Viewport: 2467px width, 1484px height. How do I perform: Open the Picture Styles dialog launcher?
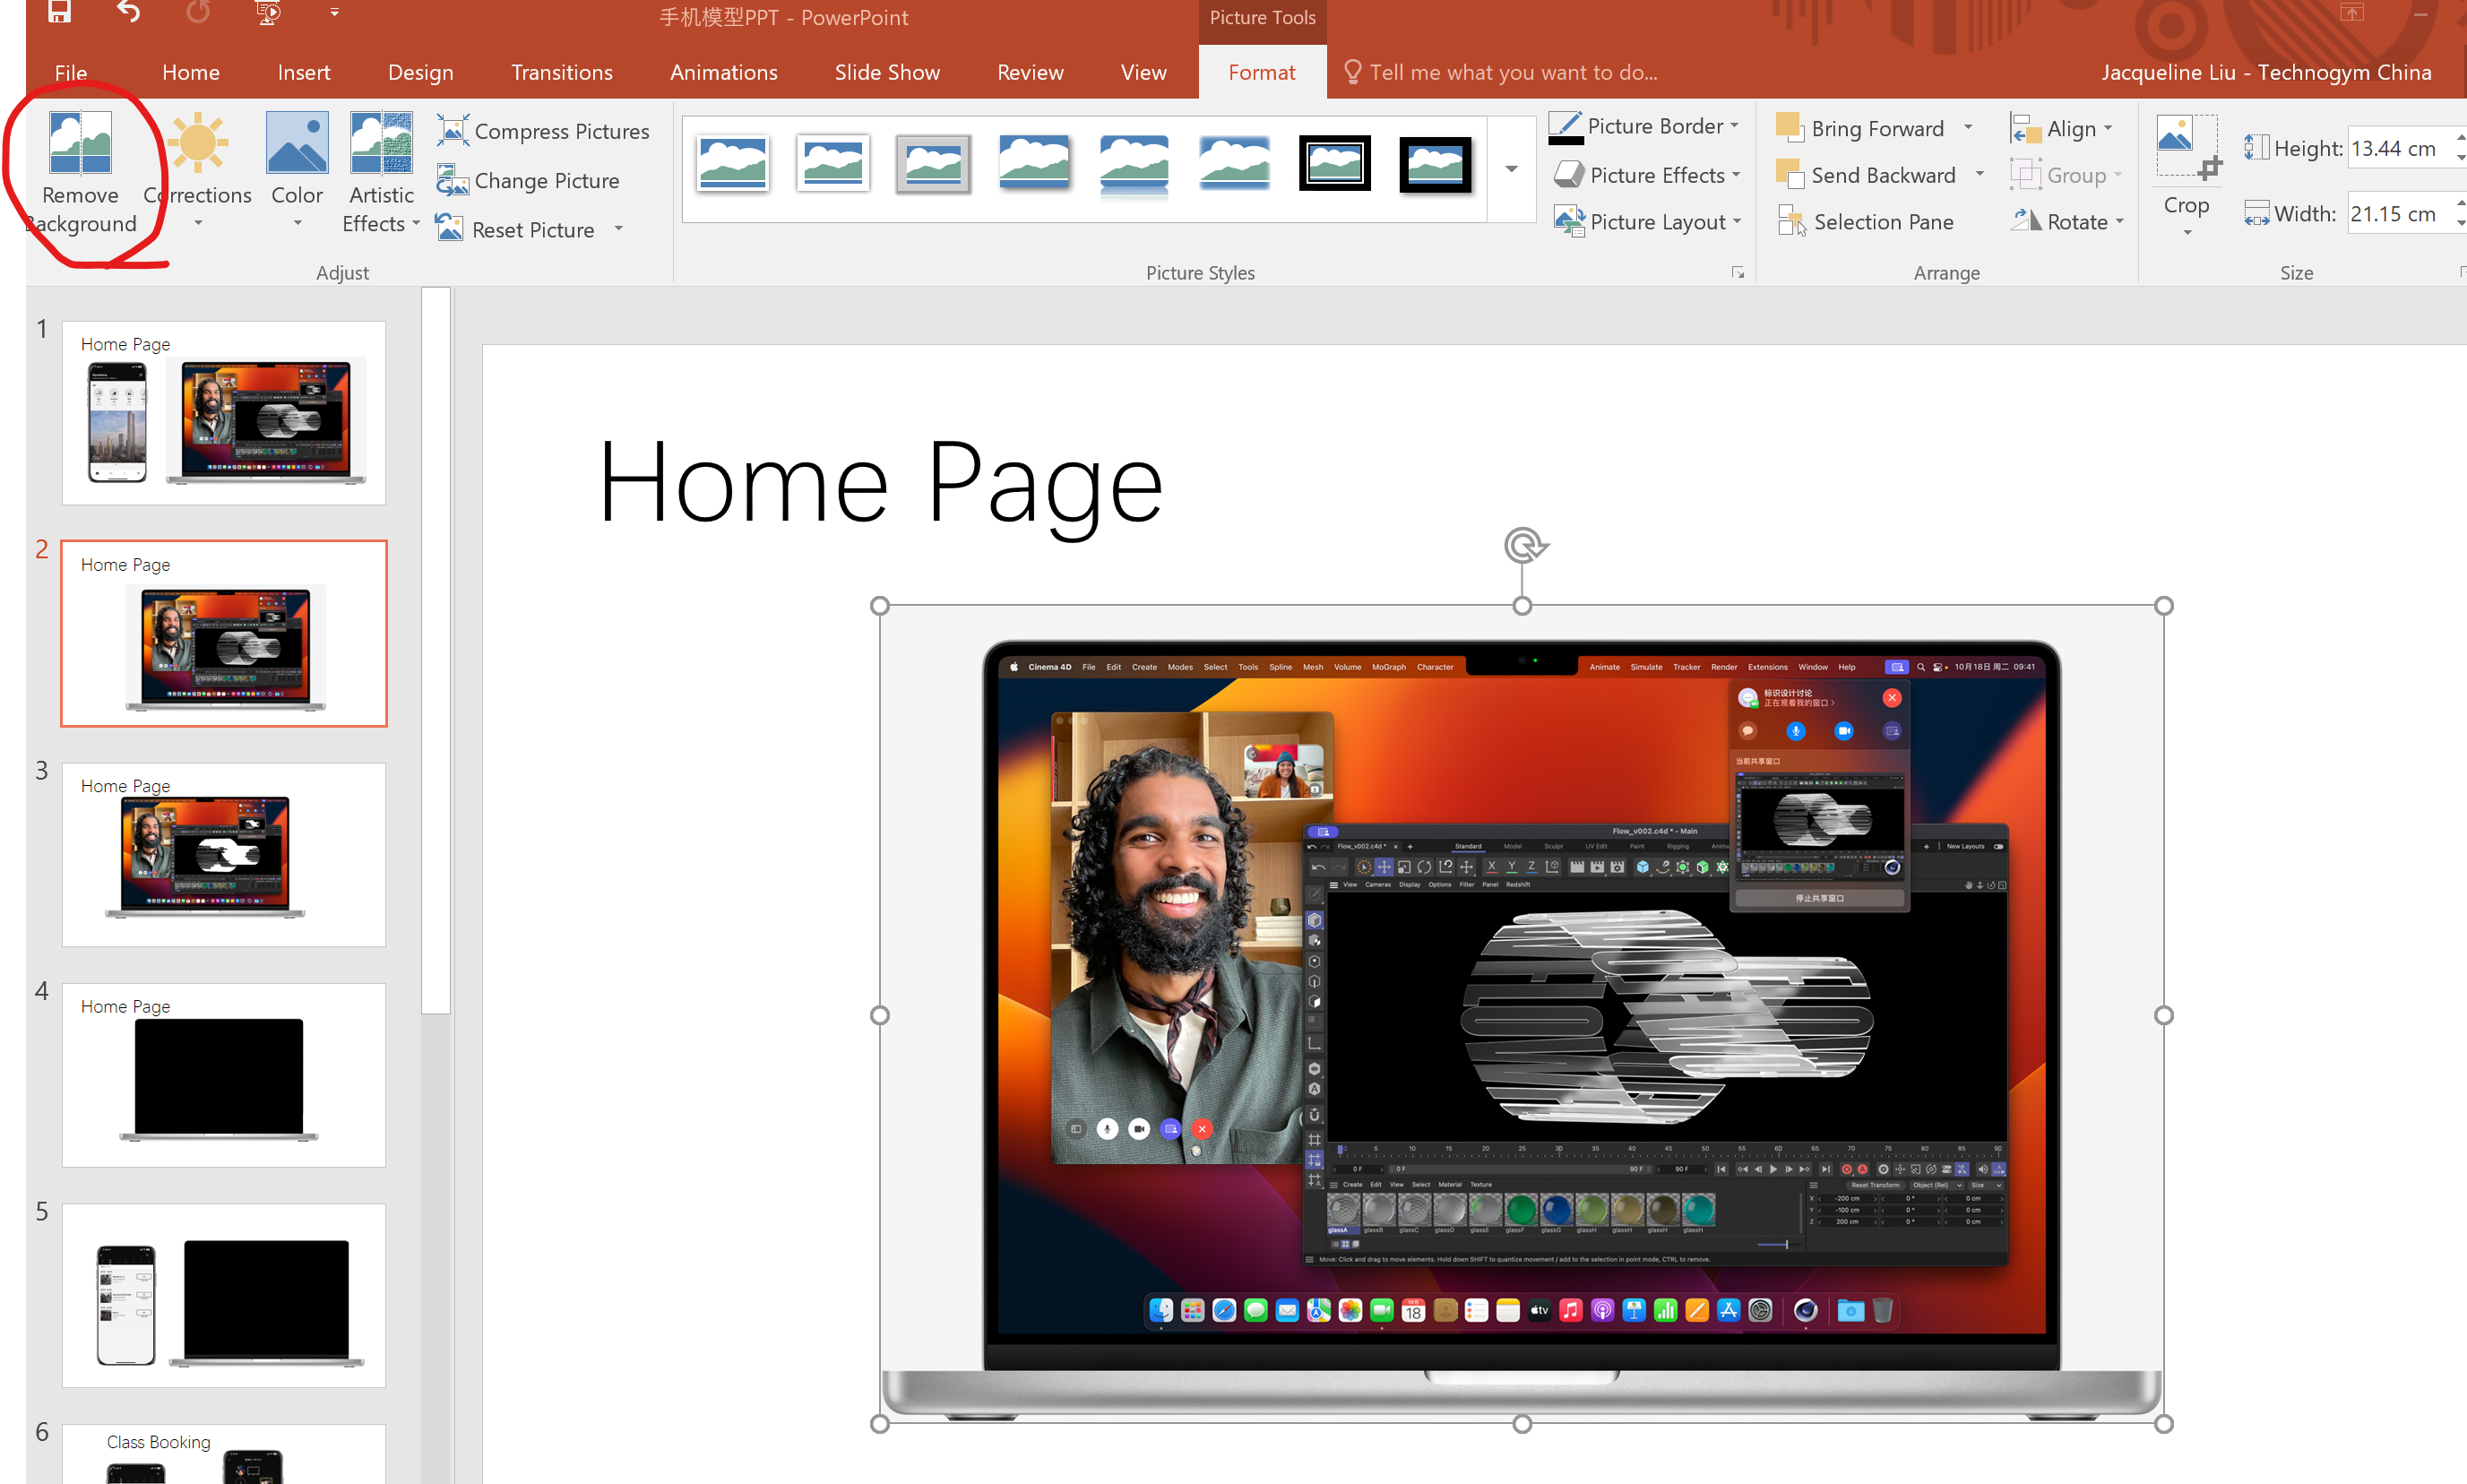coord(1738,273)
